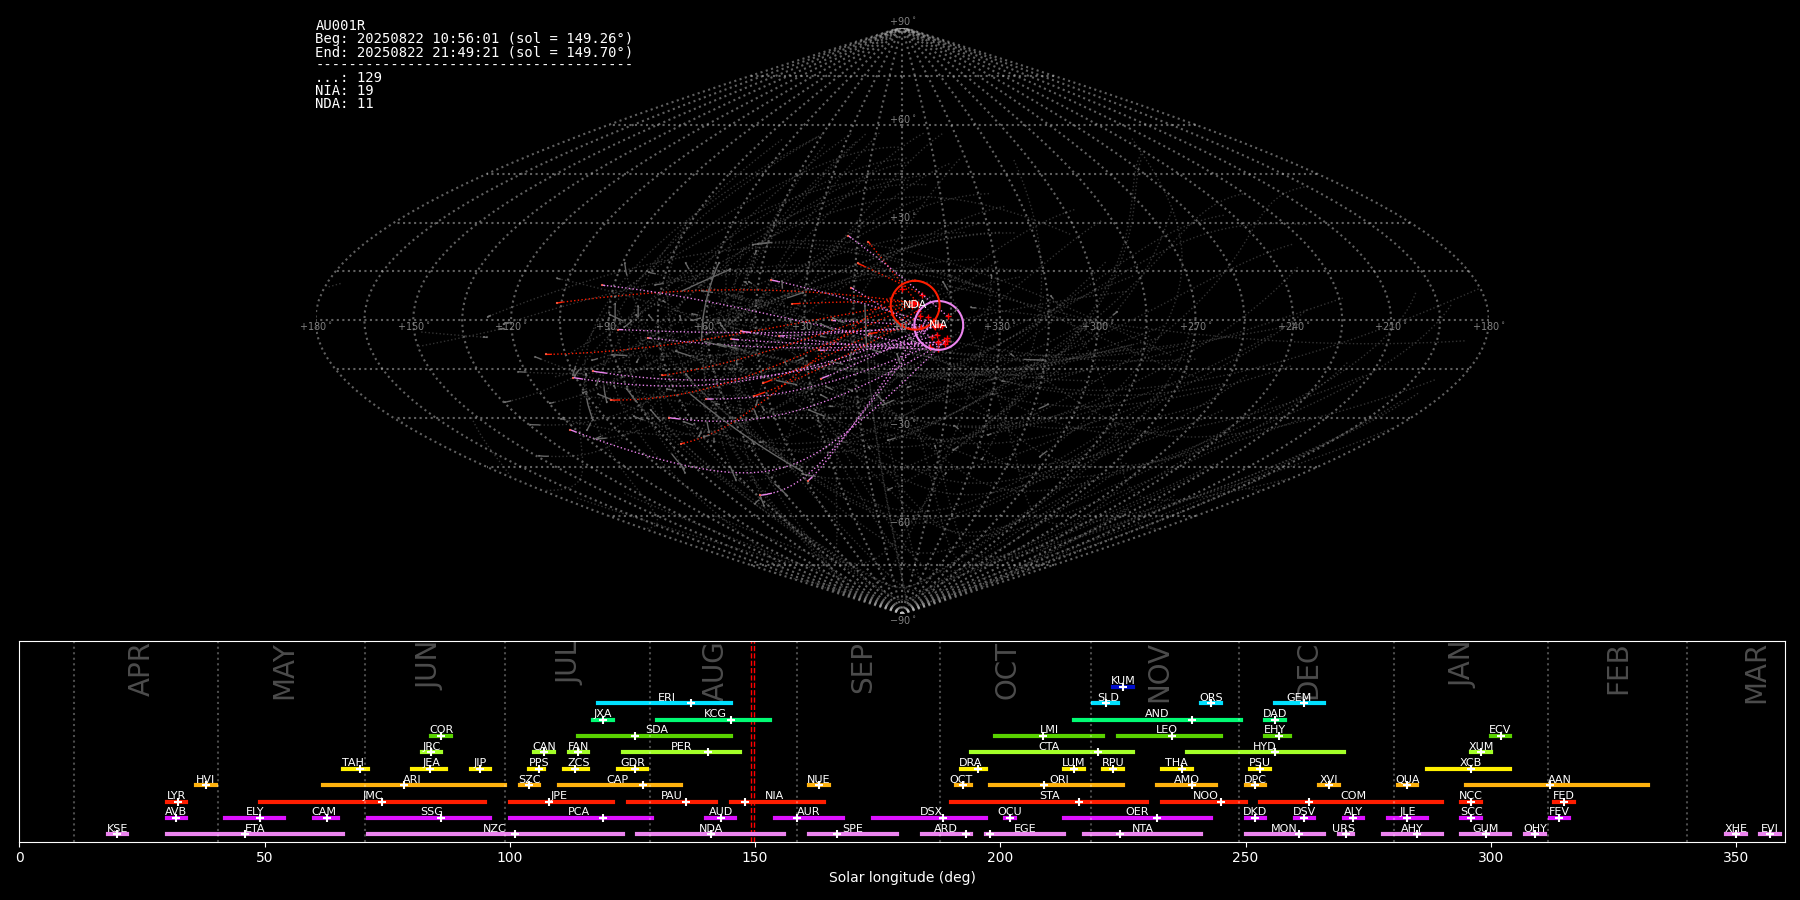Select the AU001R station title text
Screen dimensions: 1800x900
tap(340, 26)
